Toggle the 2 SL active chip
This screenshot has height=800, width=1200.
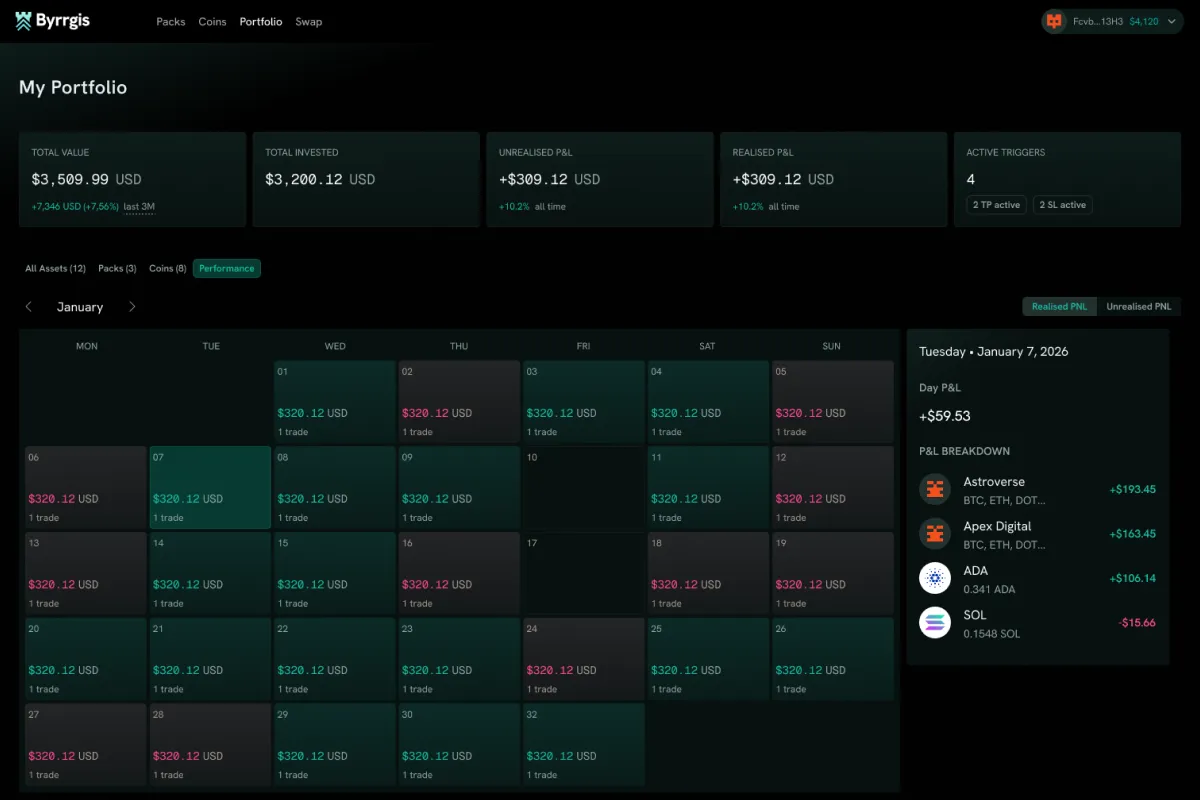pyautogui.click(x=1063, y=205)
